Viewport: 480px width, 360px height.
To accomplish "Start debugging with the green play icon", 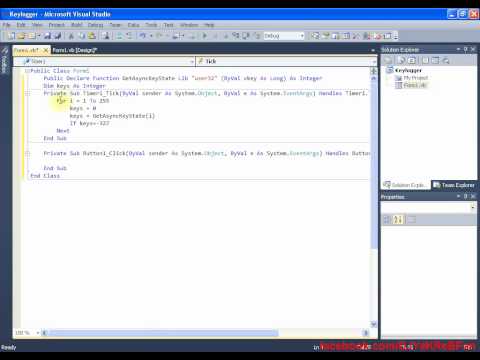I will [205, 36].
